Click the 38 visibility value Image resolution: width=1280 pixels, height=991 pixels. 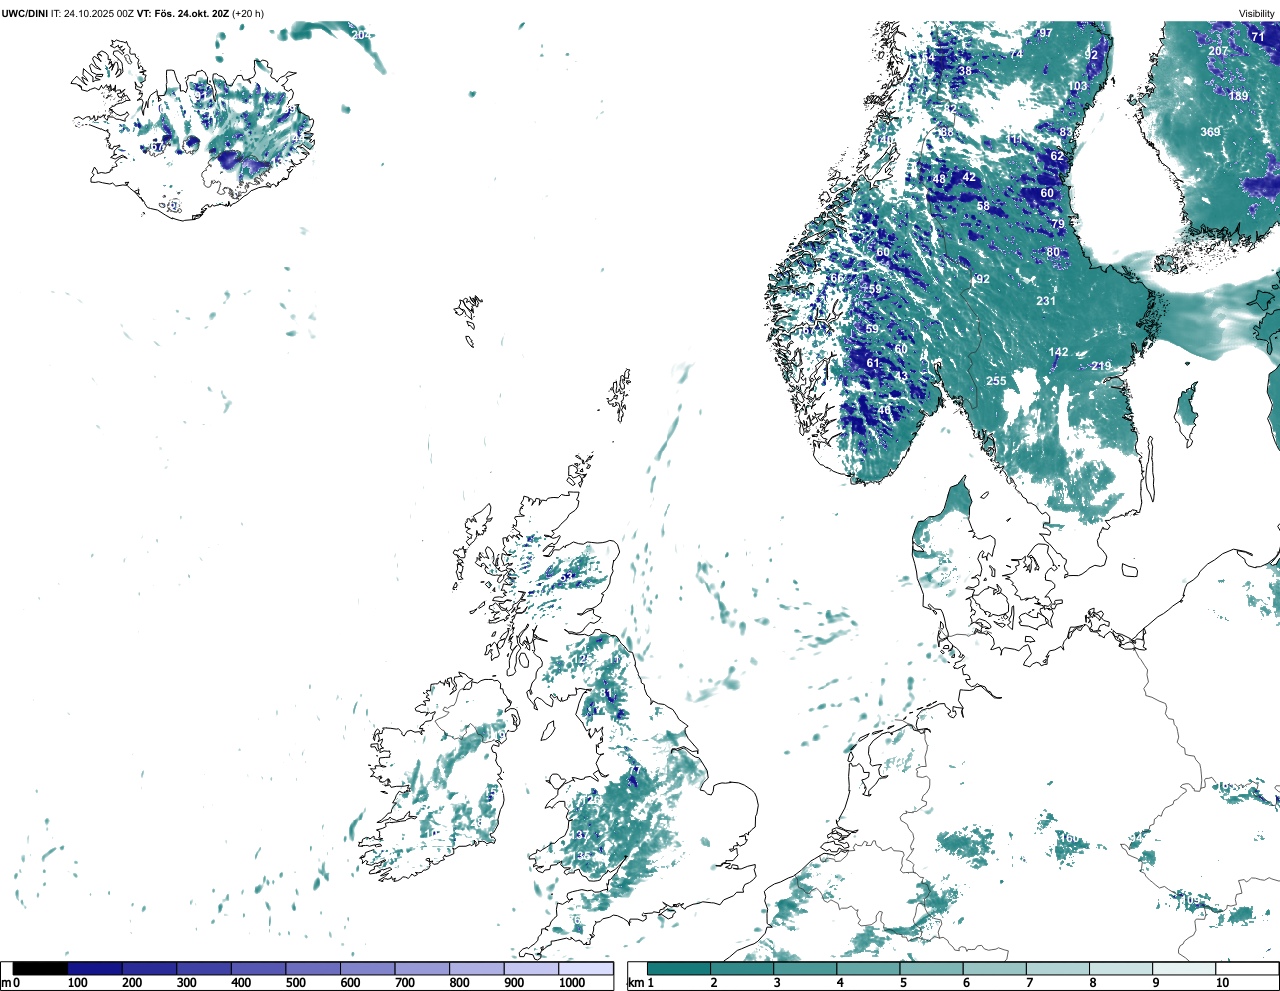pyautogui.click(x=965, y=71)
